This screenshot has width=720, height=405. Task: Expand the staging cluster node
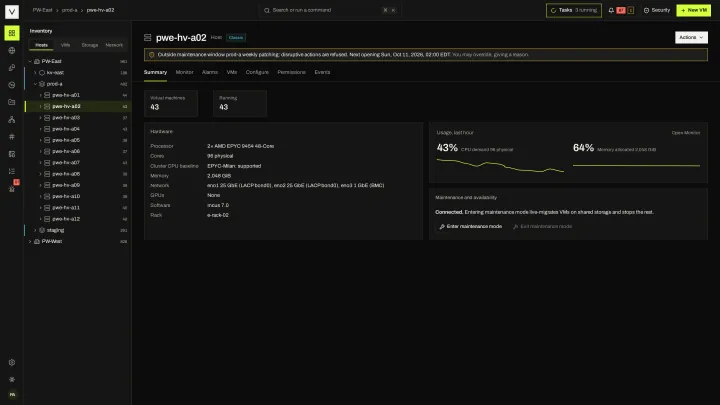coord(35,230)
